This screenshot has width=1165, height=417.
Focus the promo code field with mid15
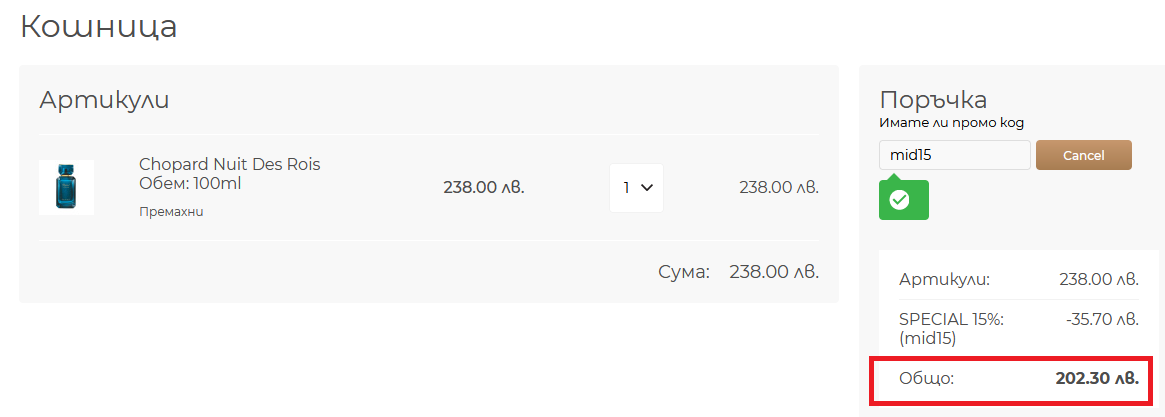pos(955,155)
